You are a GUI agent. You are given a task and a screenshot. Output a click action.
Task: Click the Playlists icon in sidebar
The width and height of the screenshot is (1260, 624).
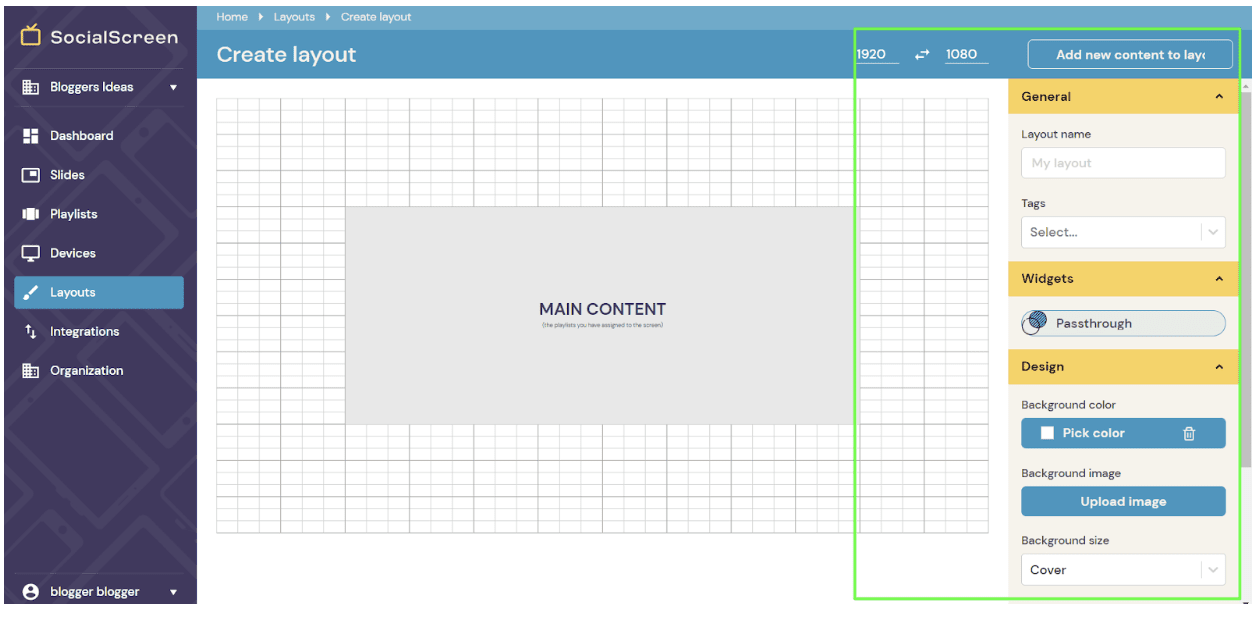click(30, 214)
